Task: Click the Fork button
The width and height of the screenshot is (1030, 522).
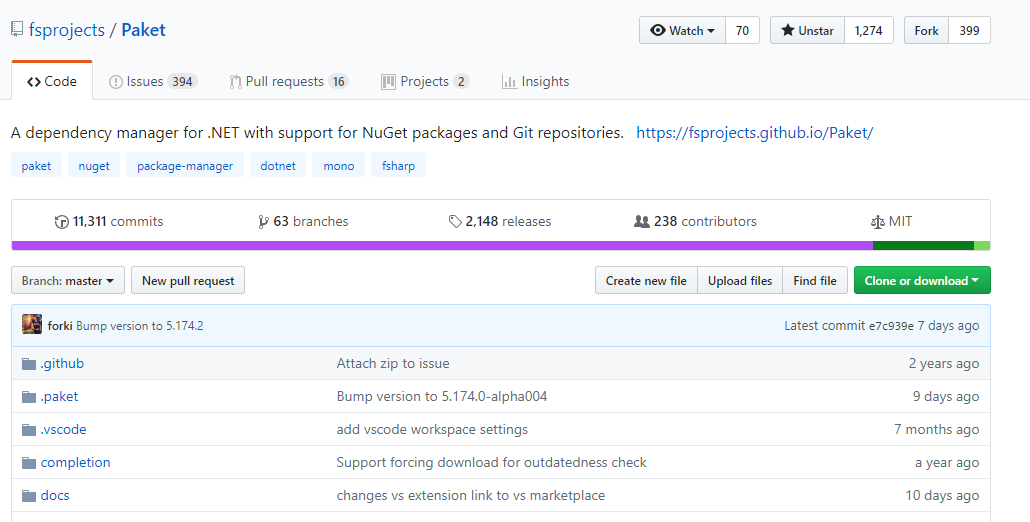Action: pyautogui.click(x=926, y=30)
